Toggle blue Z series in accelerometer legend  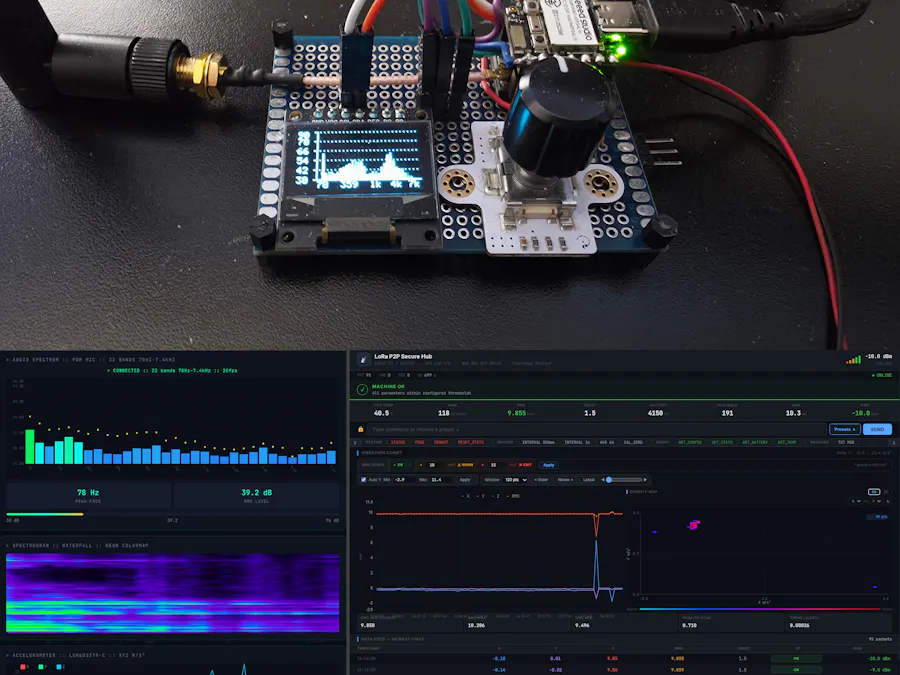pos(60,667)
